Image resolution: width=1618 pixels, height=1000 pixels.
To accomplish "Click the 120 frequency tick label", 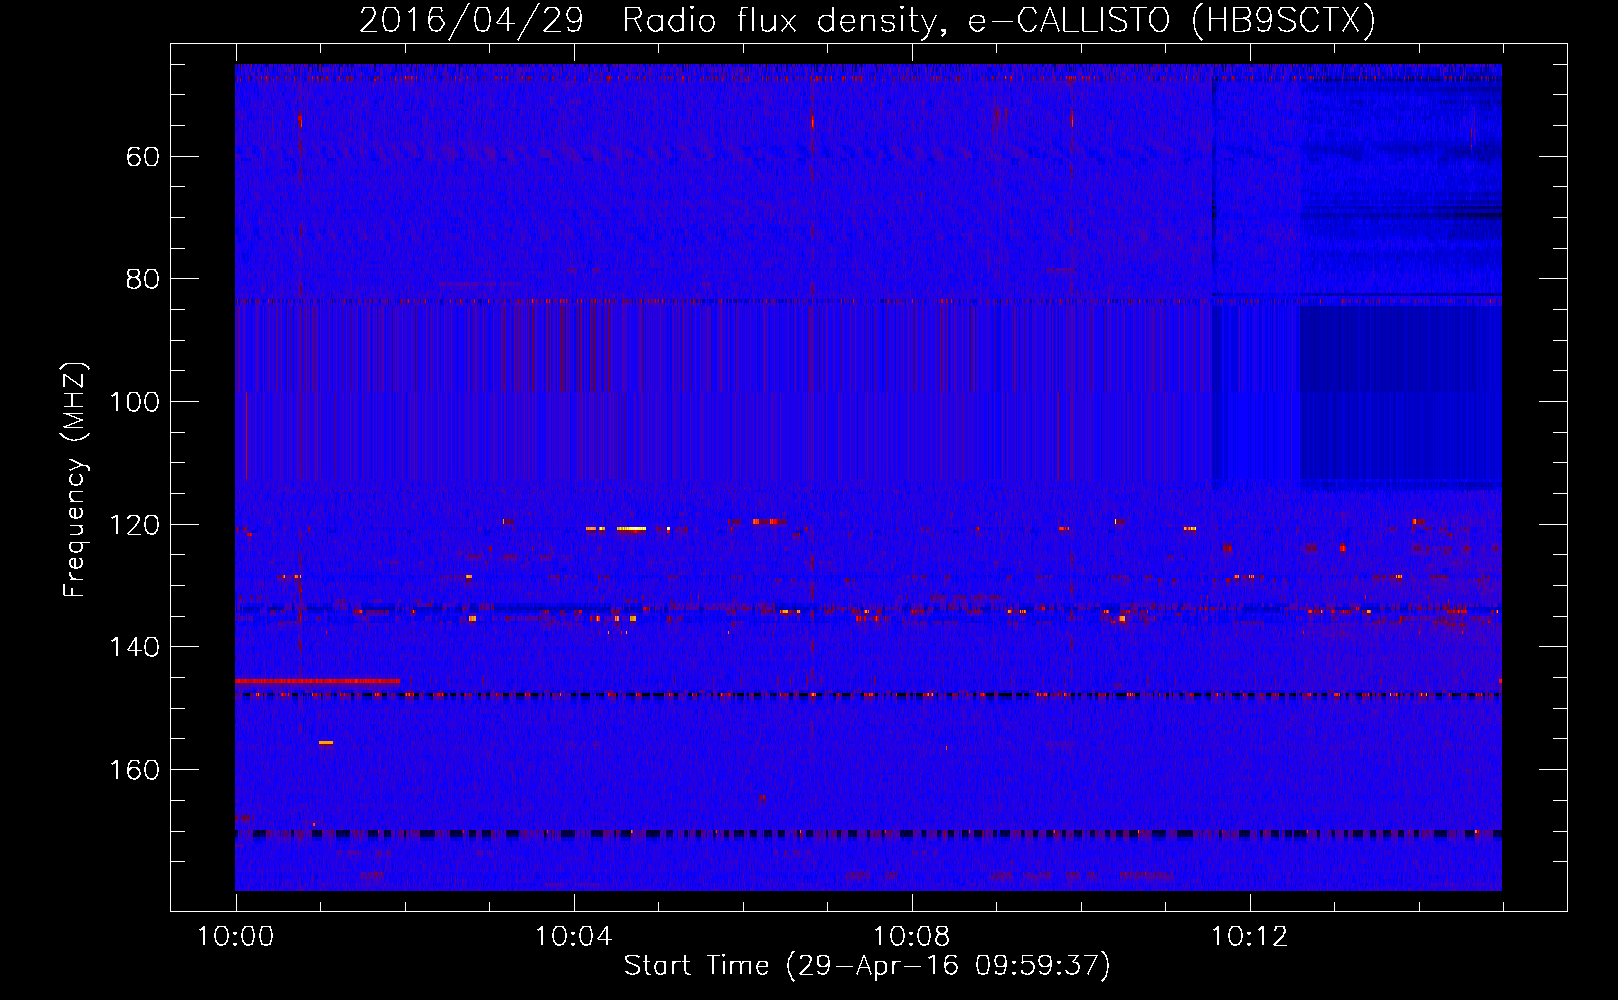I will 134,525.
